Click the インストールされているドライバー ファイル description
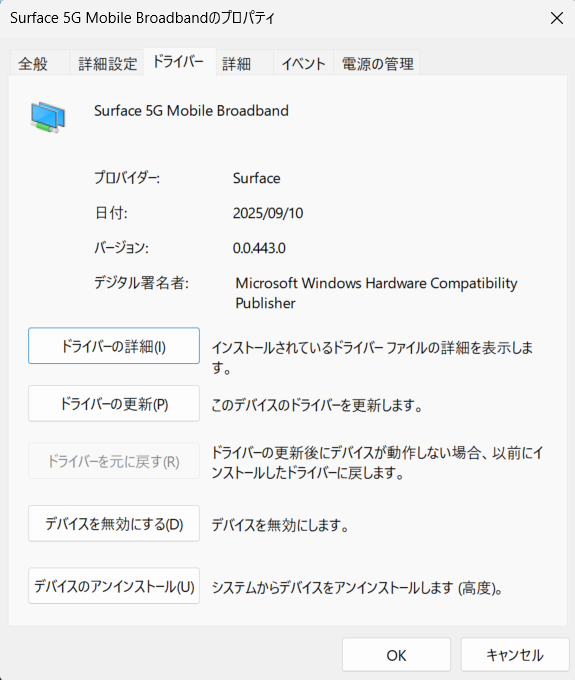Viewport: 575px width, 680px height. [x=372, y=357]
